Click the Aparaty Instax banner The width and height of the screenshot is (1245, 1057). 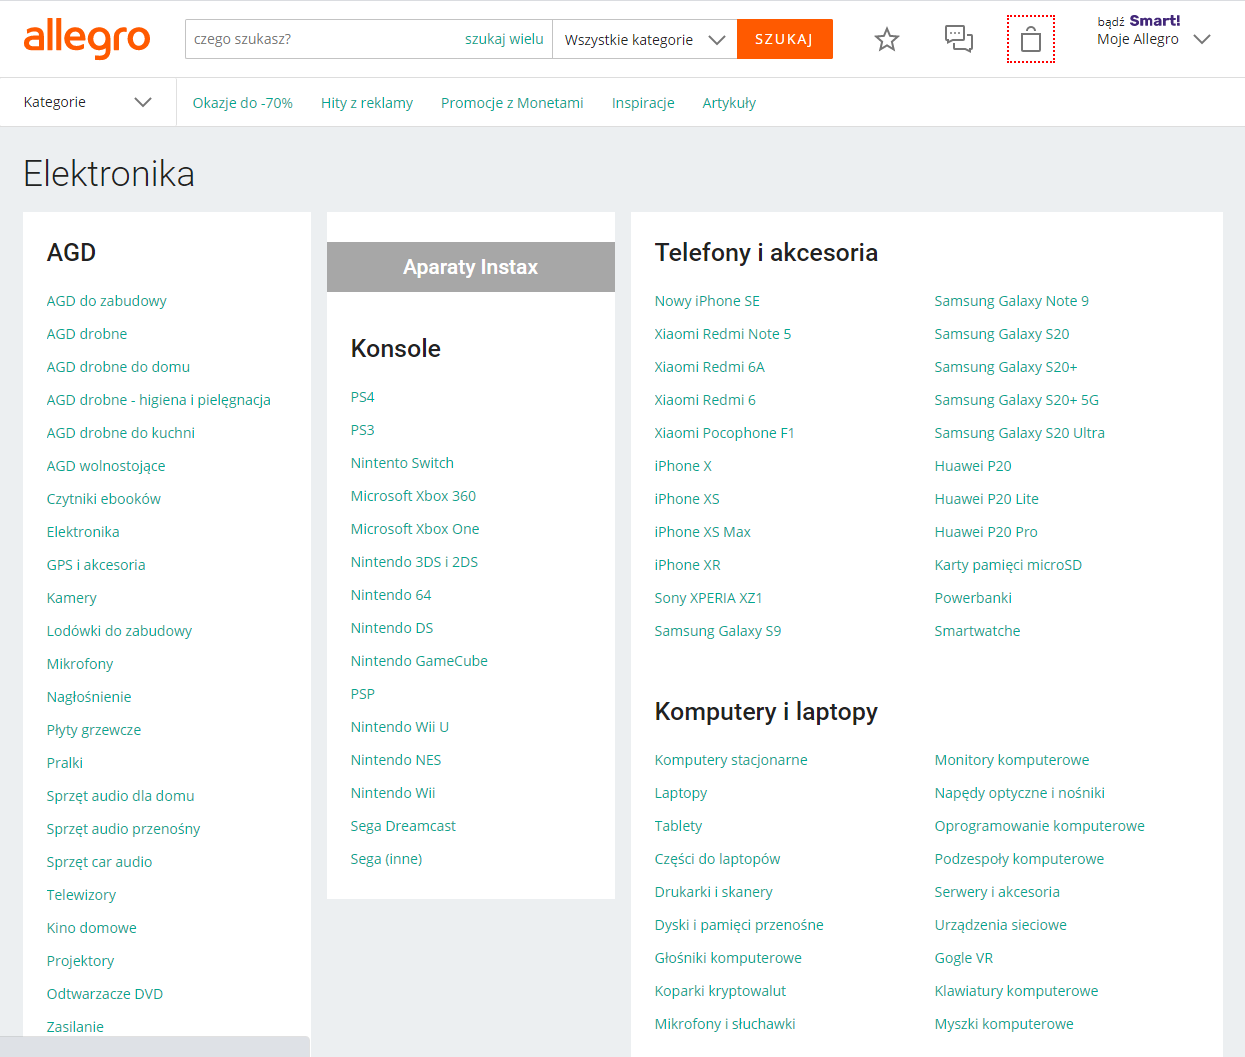click(x=471, y=267)
